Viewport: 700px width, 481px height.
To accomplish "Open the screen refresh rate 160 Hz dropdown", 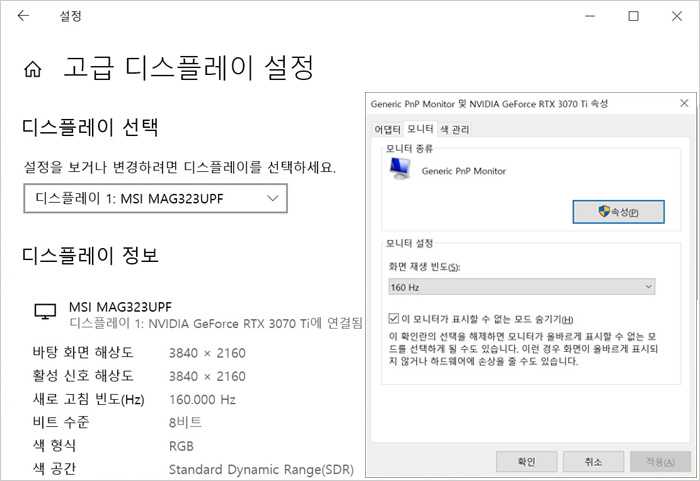I will point(521,287).
